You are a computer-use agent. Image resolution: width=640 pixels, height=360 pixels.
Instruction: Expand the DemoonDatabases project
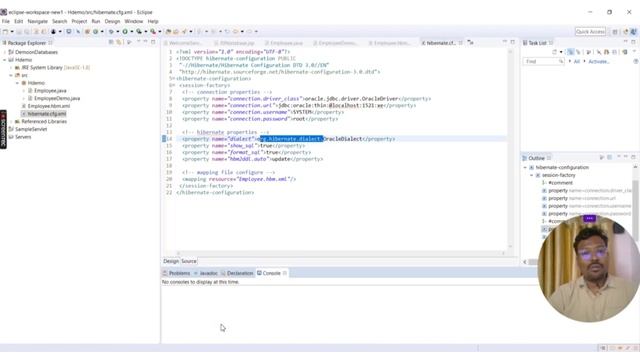point(4,52)
